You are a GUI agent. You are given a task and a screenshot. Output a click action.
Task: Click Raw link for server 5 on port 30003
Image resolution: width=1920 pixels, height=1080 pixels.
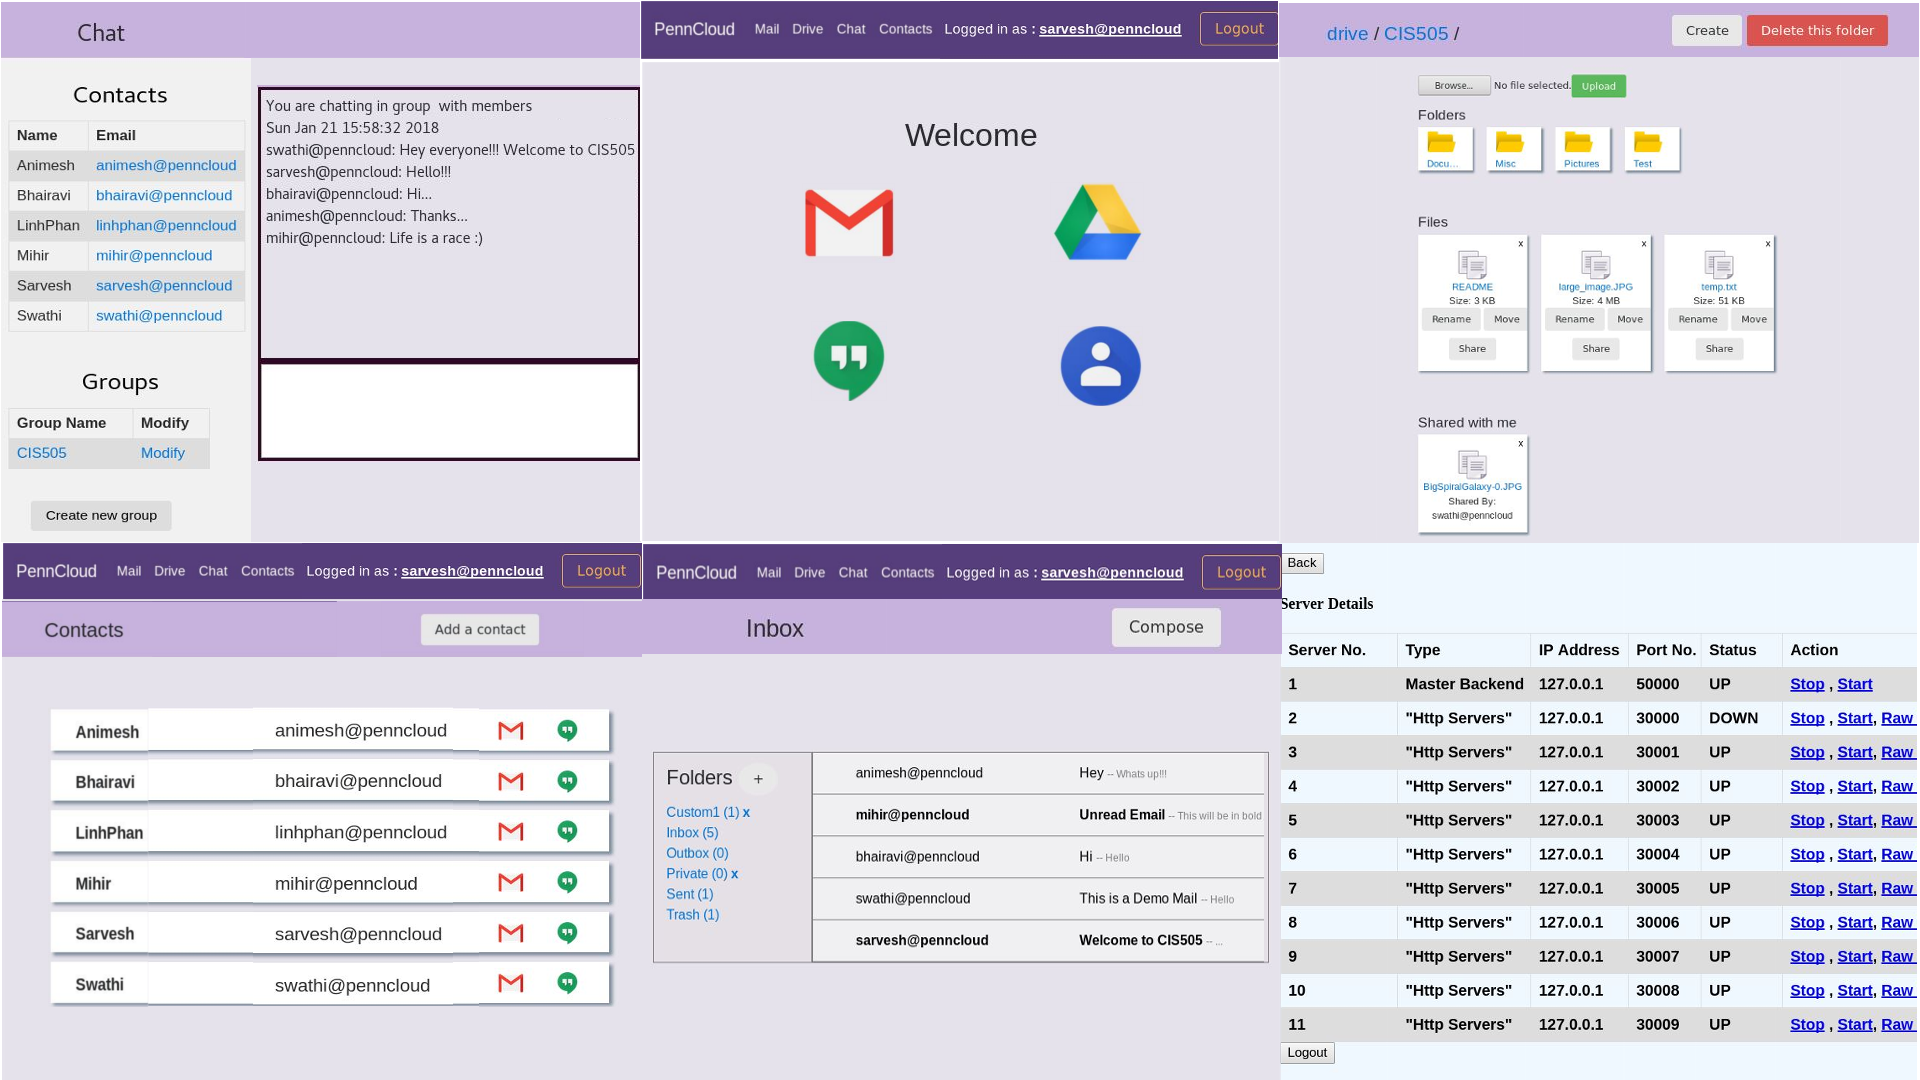[x=1897, y=820]
